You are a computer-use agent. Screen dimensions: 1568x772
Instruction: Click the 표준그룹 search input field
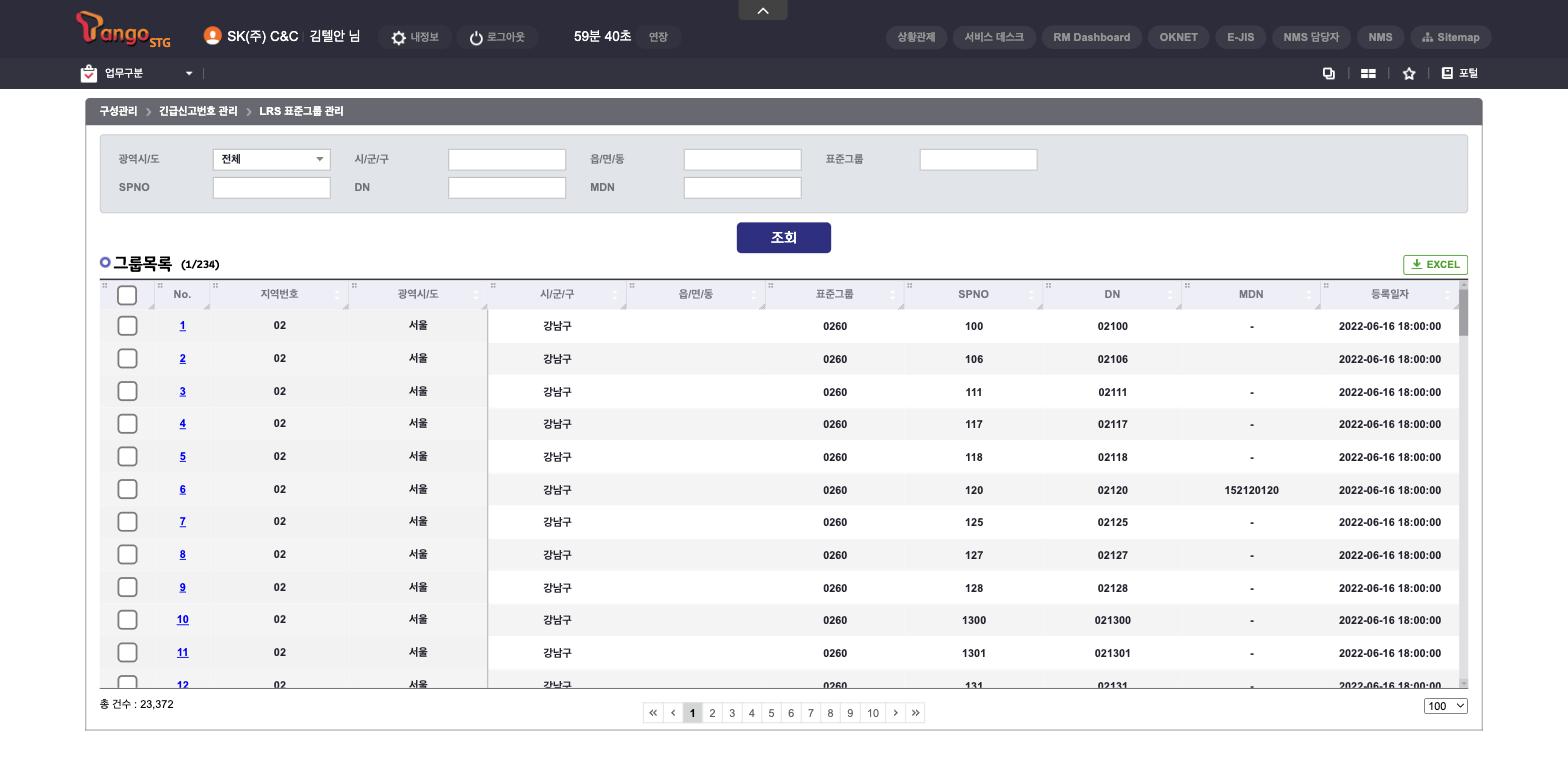click(978, 160)
